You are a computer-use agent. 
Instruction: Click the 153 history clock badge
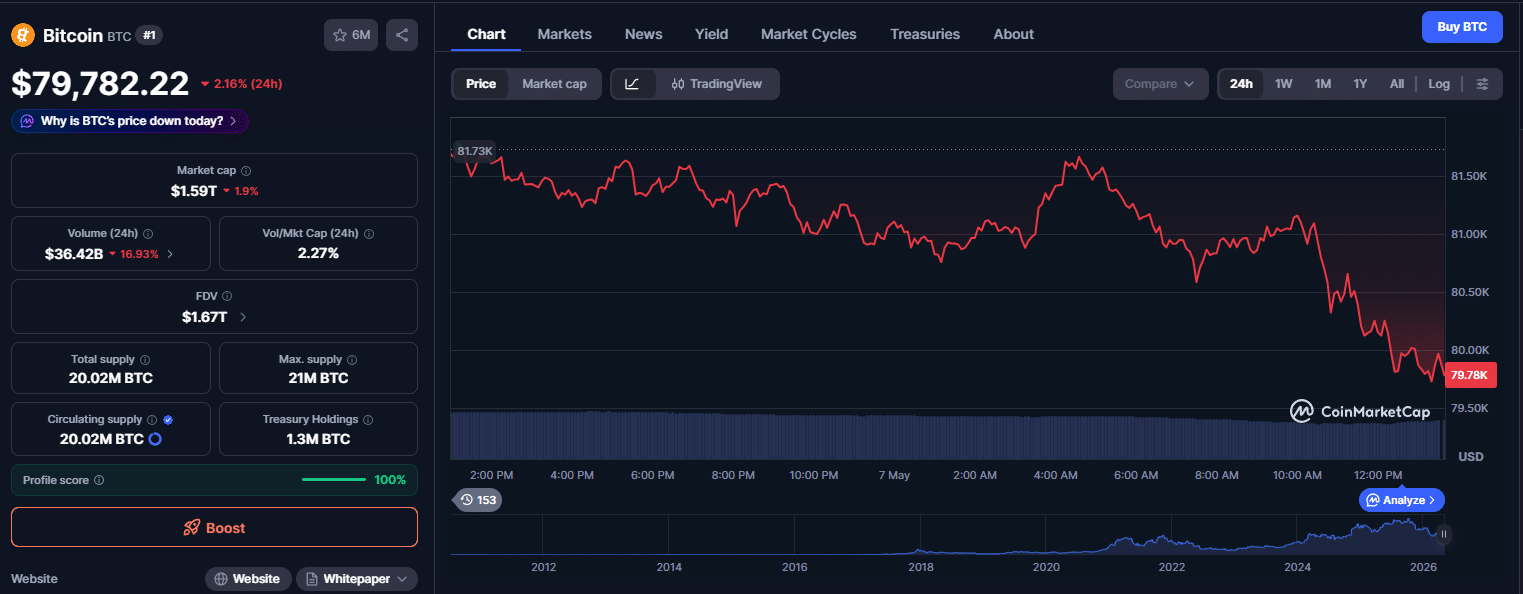478,500
